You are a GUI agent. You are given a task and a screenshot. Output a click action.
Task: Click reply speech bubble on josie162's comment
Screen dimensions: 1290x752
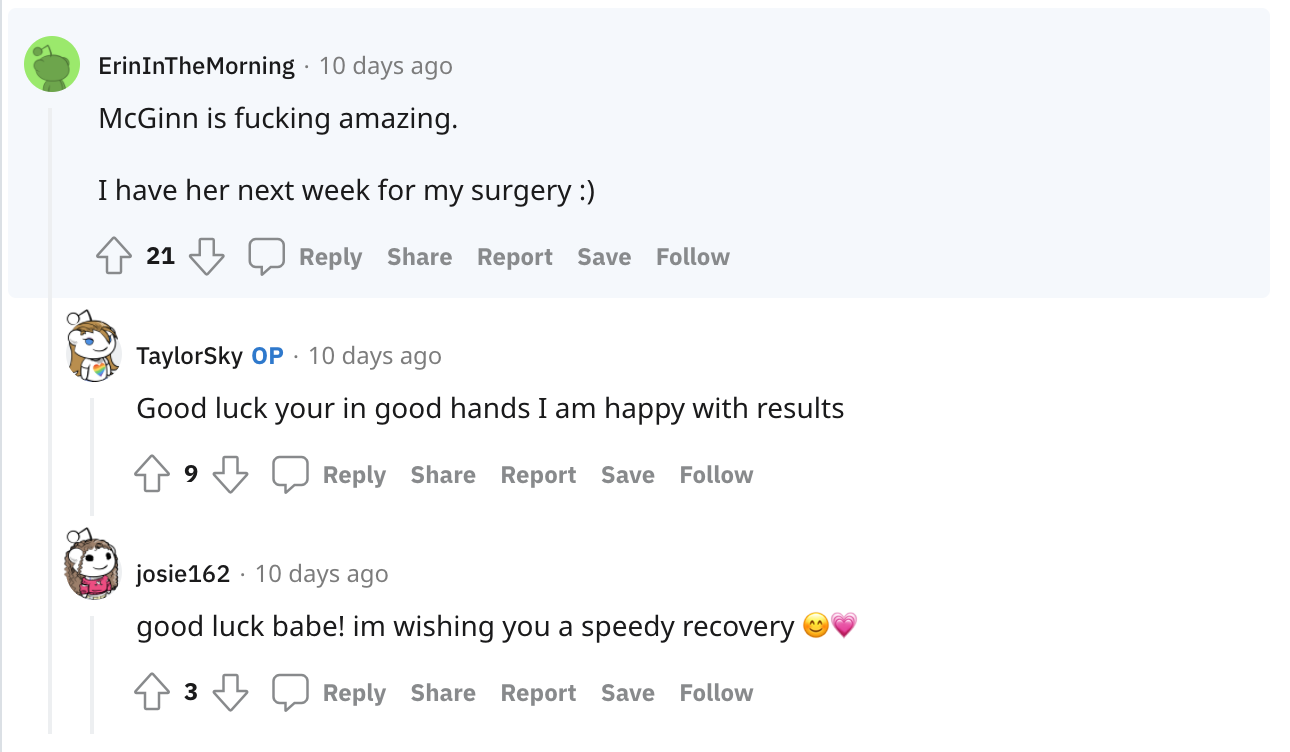[291, 693]
